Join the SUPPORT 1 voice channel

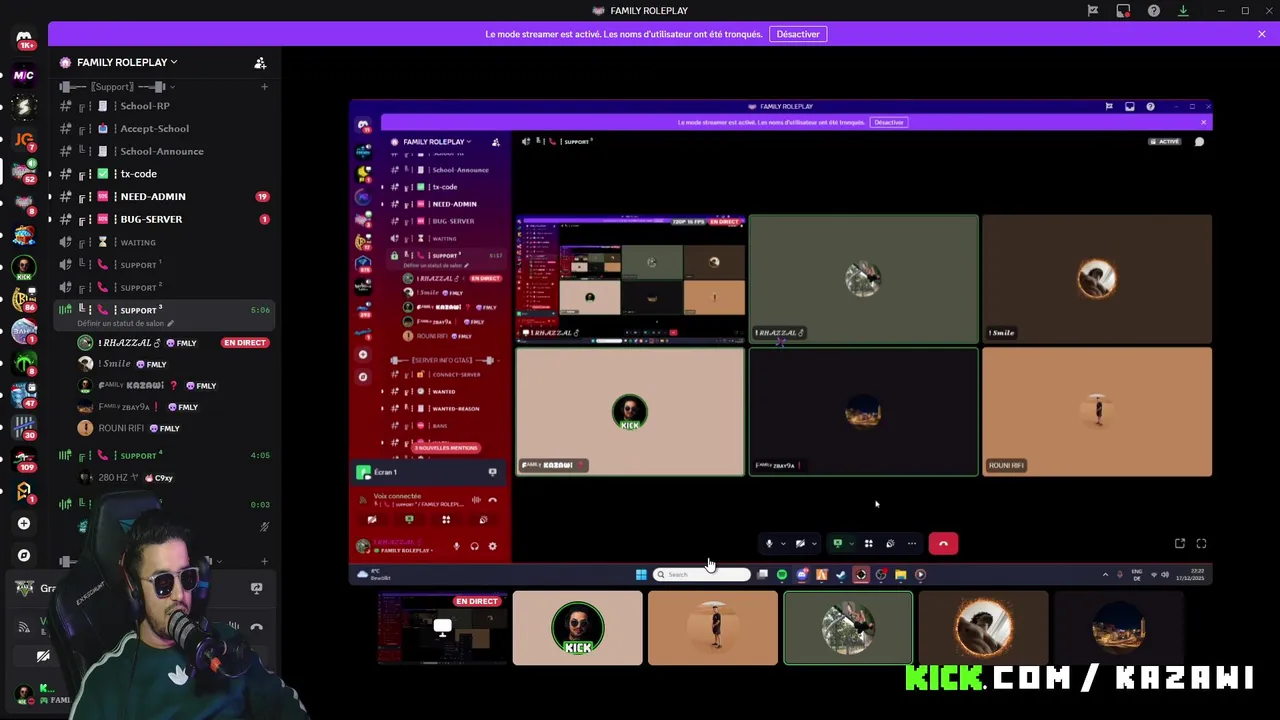tap(165, 265)
